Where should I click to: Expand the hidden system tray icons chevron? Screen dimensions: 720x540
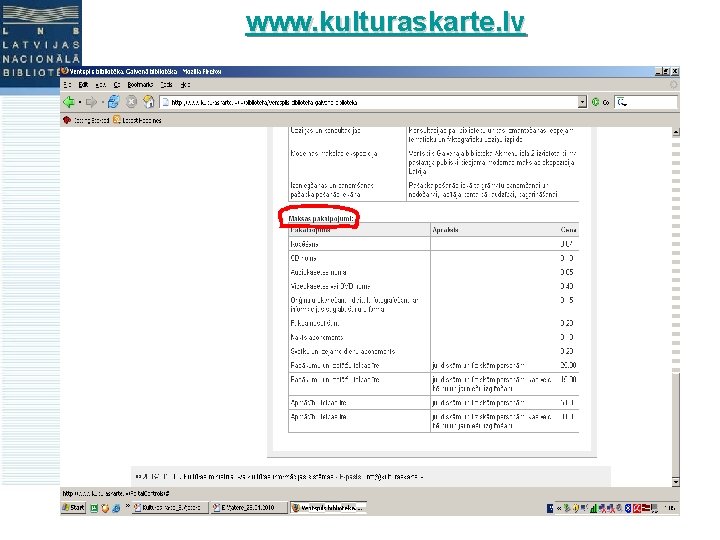pos(559,508)
